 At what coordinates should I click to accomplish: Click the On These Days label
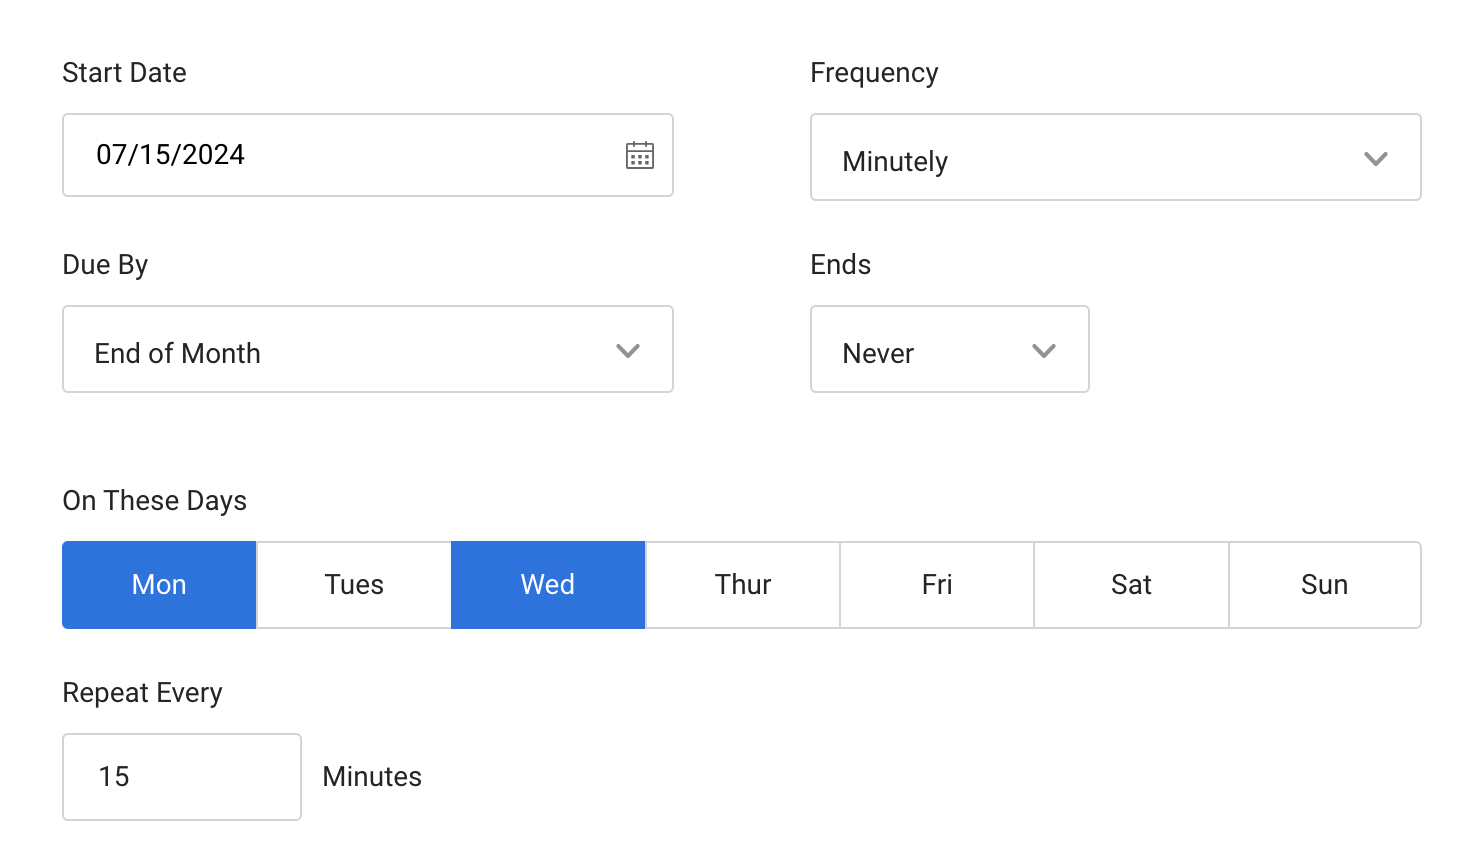154,501
